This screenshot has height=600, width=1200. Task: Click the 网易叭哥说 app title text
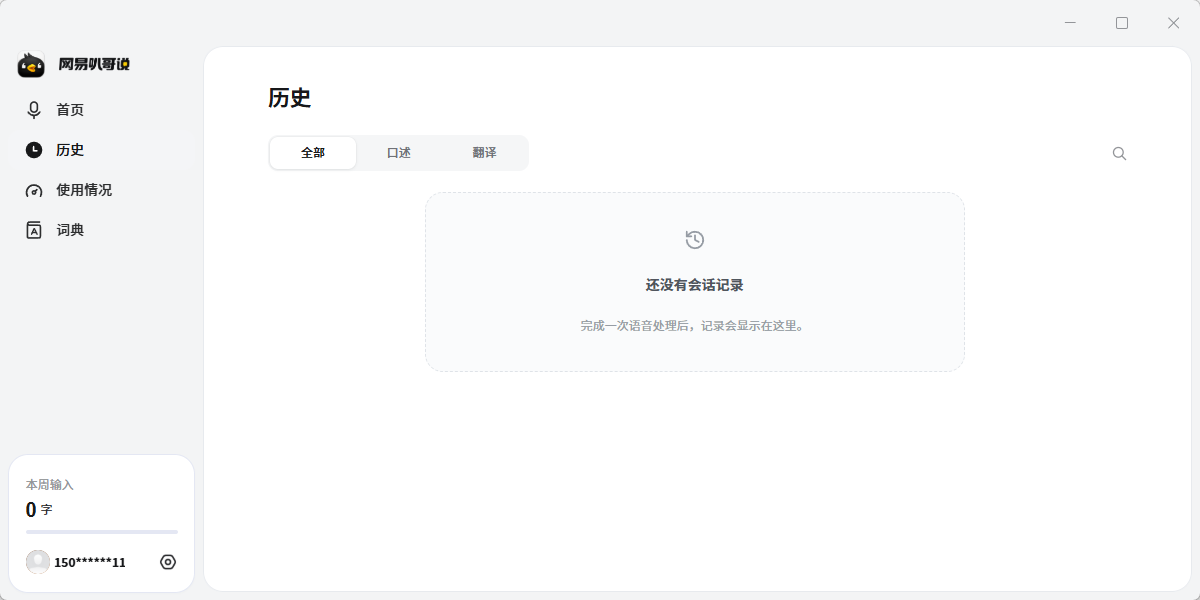(x=94, y=65)
